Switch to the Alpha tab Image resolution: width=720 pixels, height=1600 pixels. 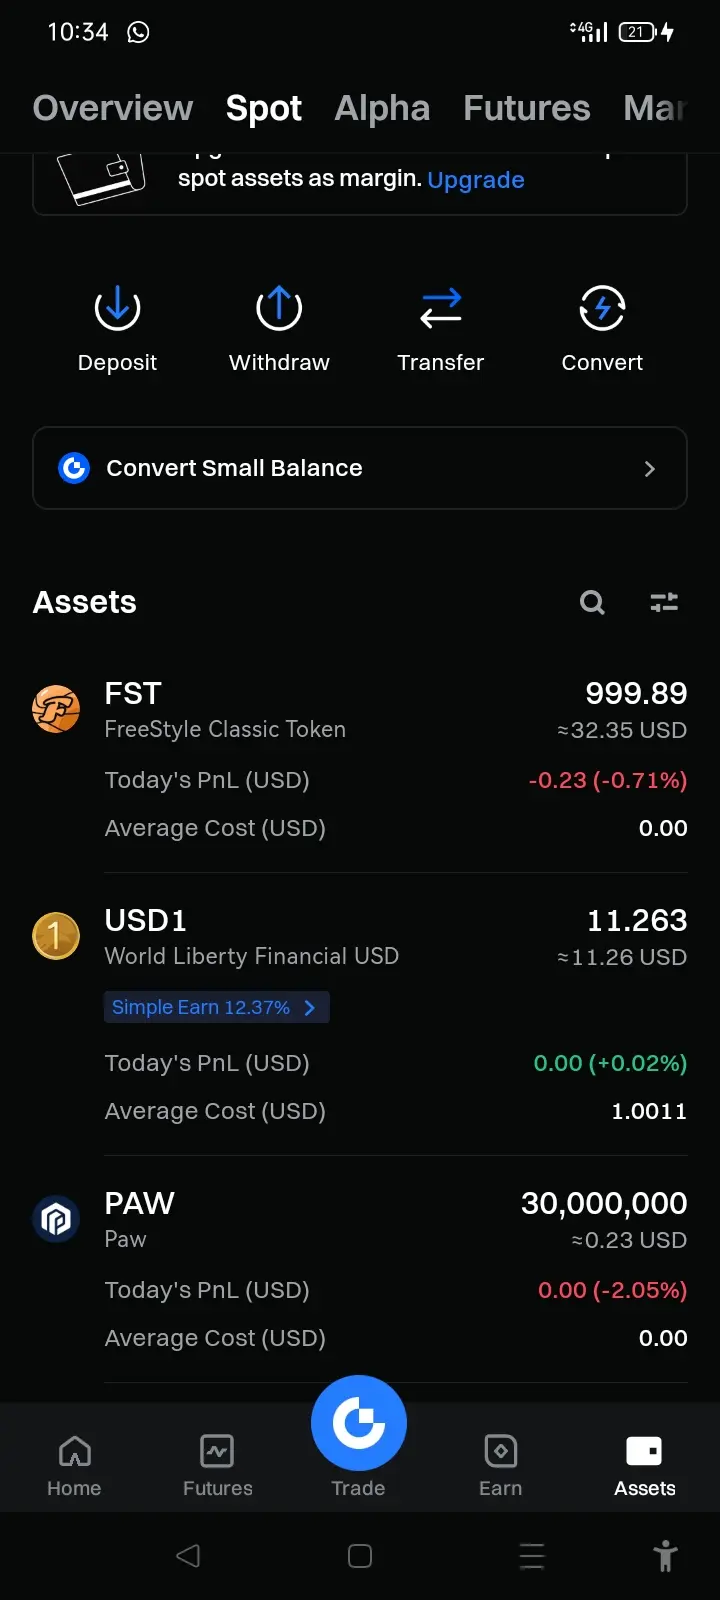[382, 108]
